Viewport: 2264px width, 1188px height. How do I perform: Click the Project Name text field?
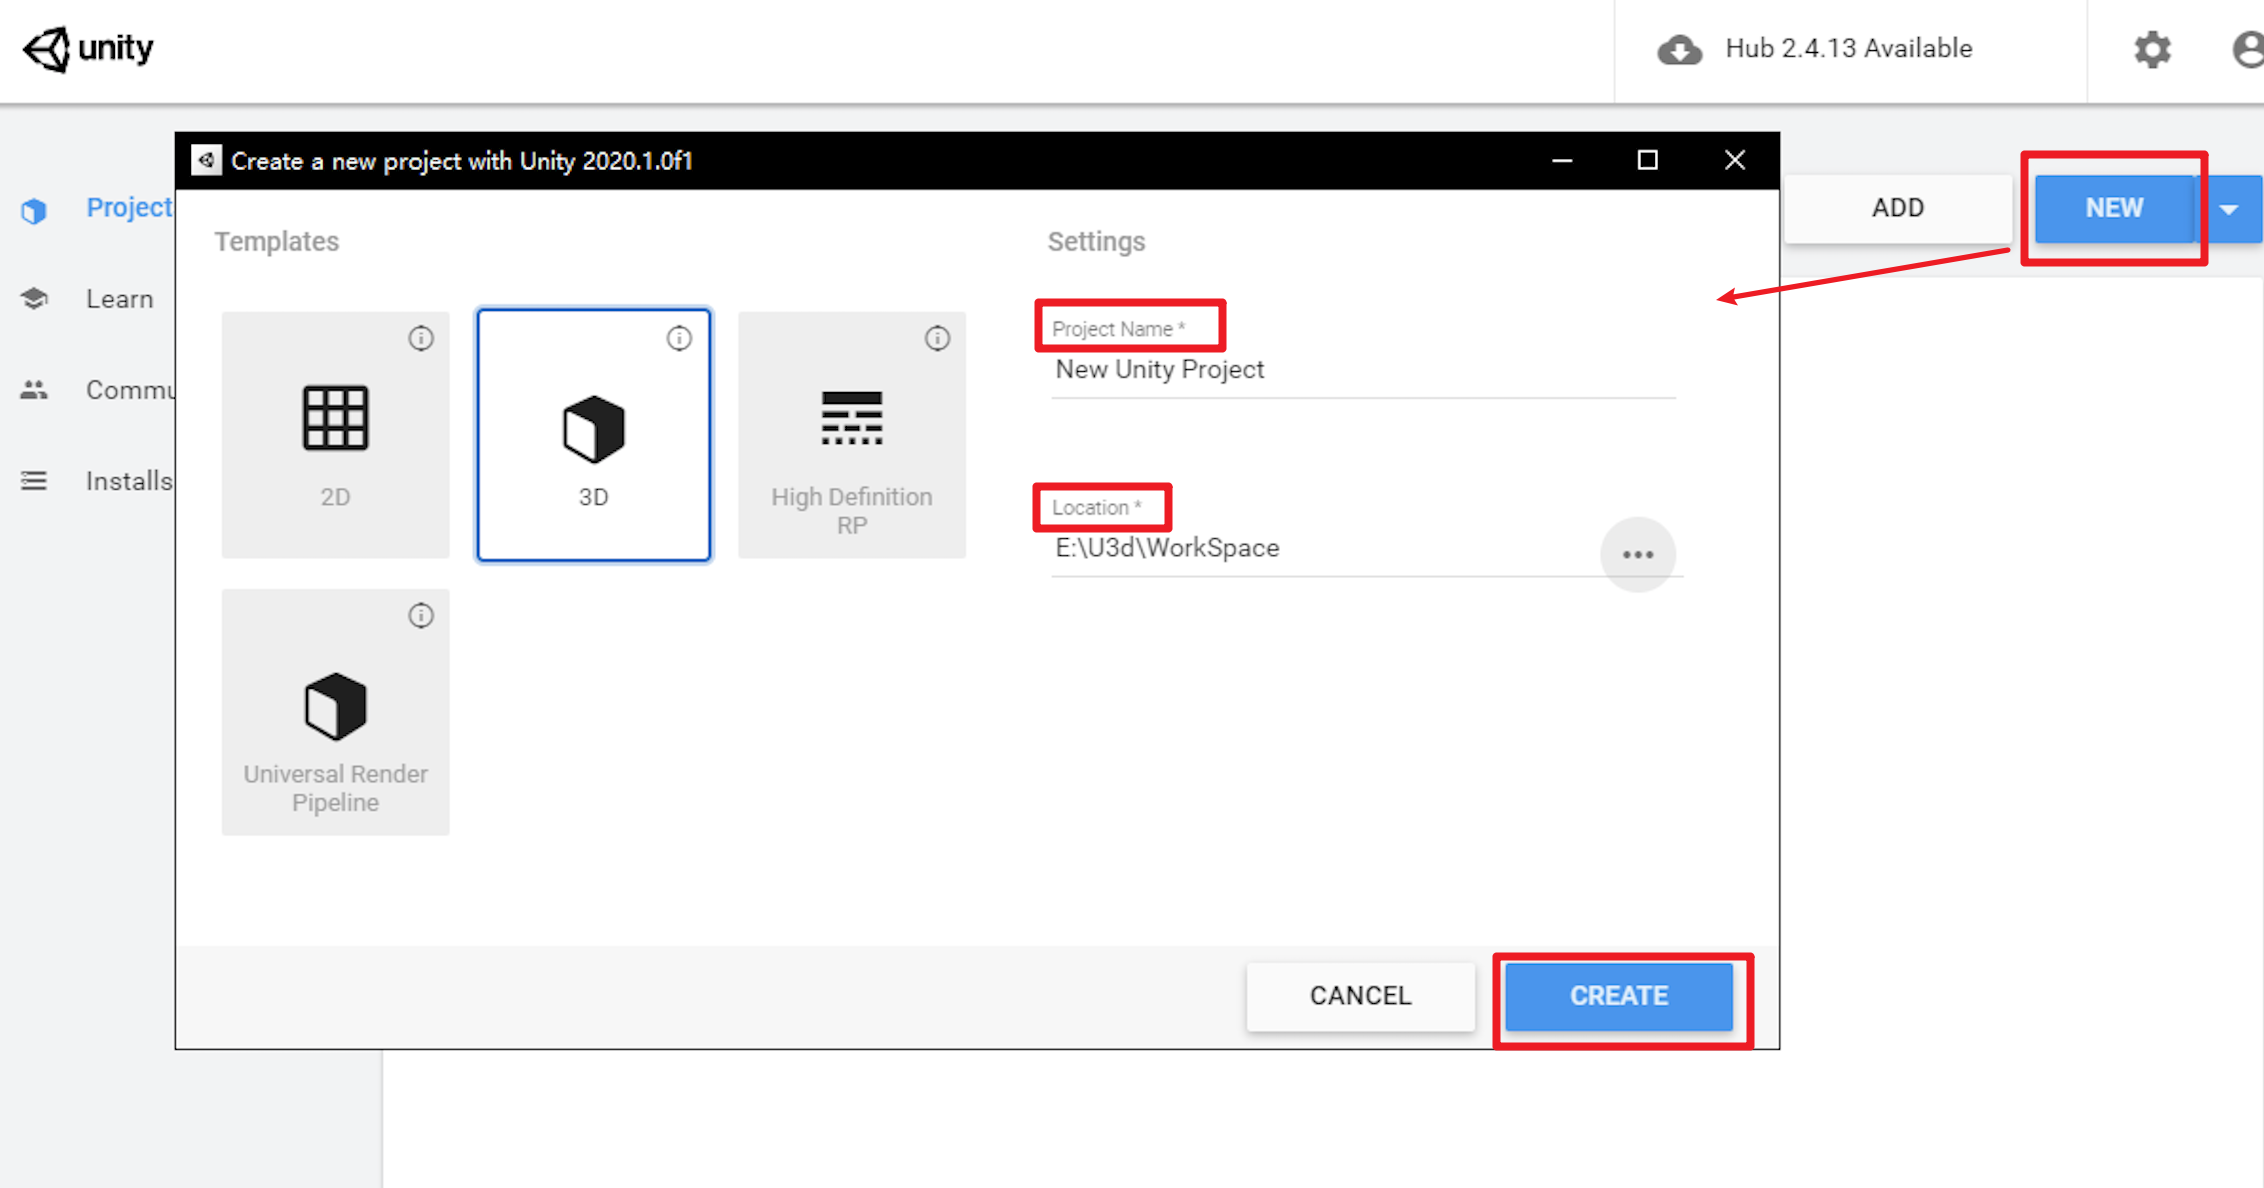(x=1360, y=370)
